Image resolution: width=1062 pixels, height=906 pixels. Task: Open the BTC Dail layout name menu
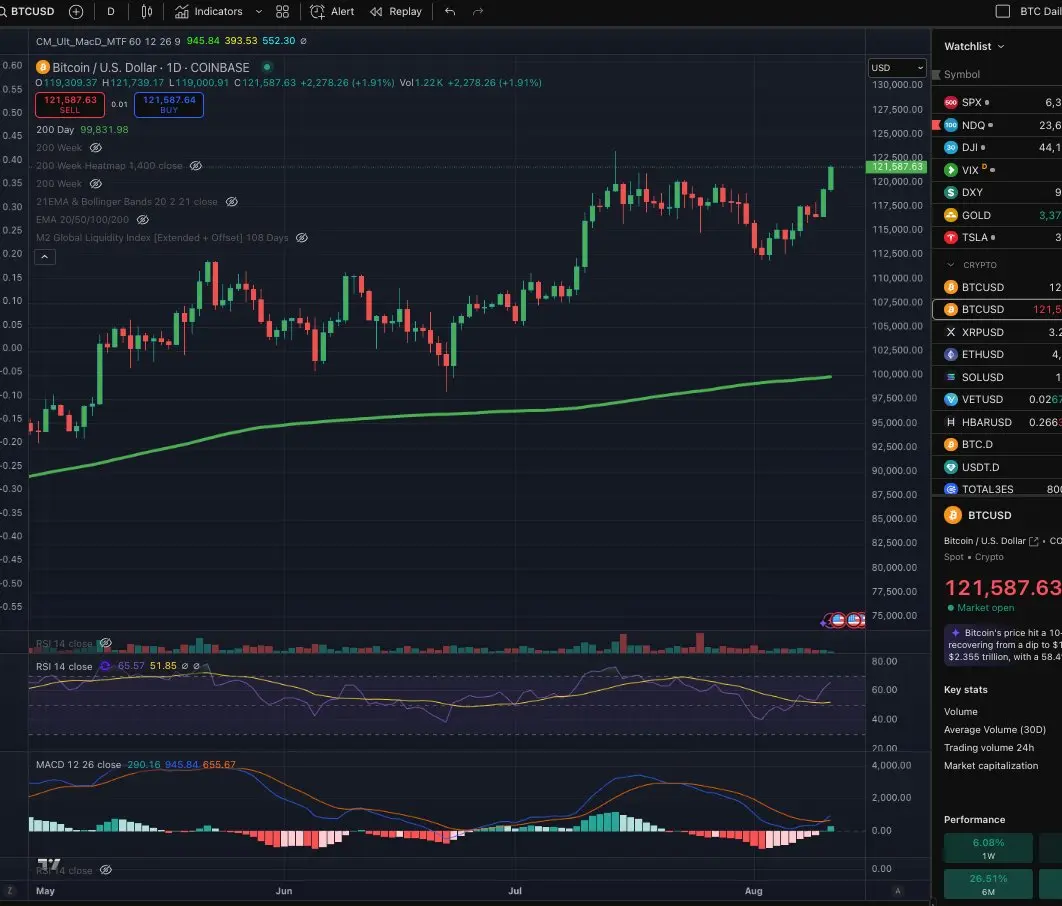point(1040,12)
